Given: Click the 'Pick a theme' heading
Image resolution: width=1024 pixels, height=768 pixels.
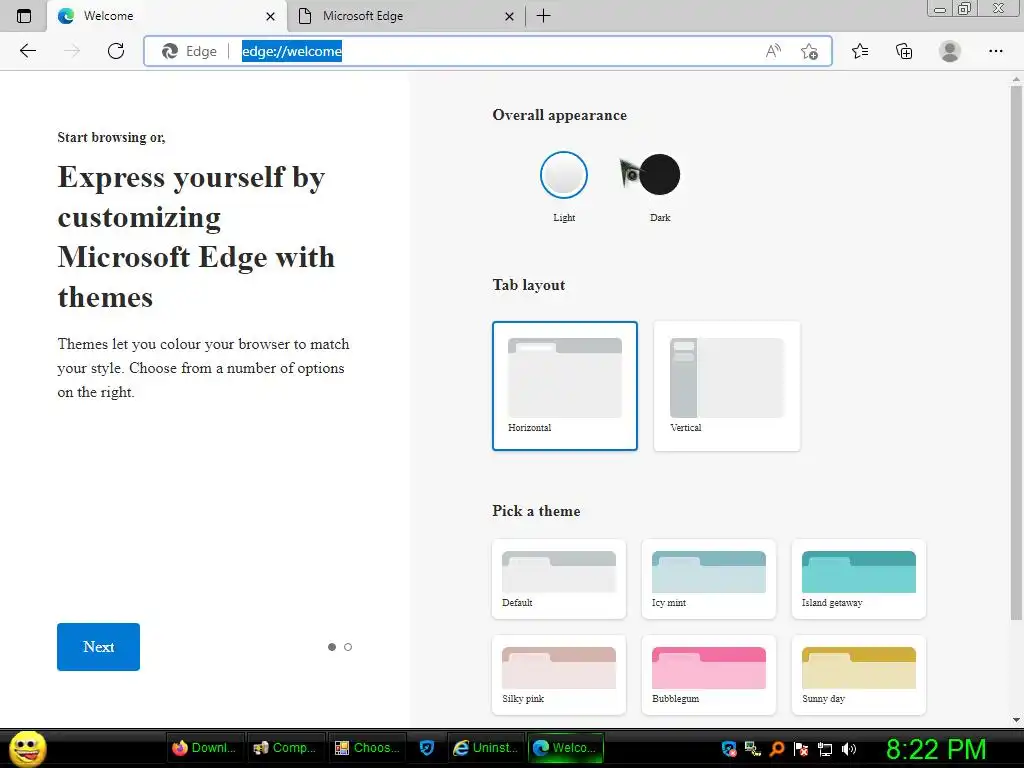Looking at the screenshot, I should click(x=536, y=511).
